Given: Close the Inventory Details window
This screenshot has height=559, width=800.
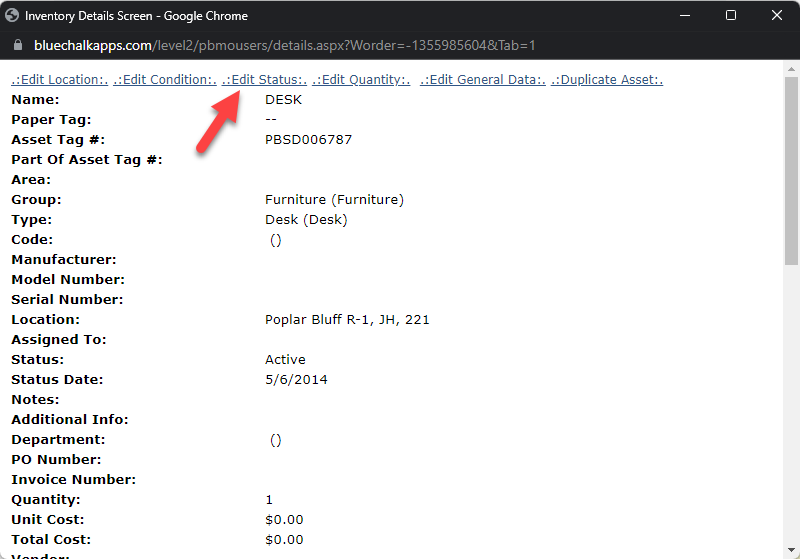Looking at the screenshot, I should point(777,15).
